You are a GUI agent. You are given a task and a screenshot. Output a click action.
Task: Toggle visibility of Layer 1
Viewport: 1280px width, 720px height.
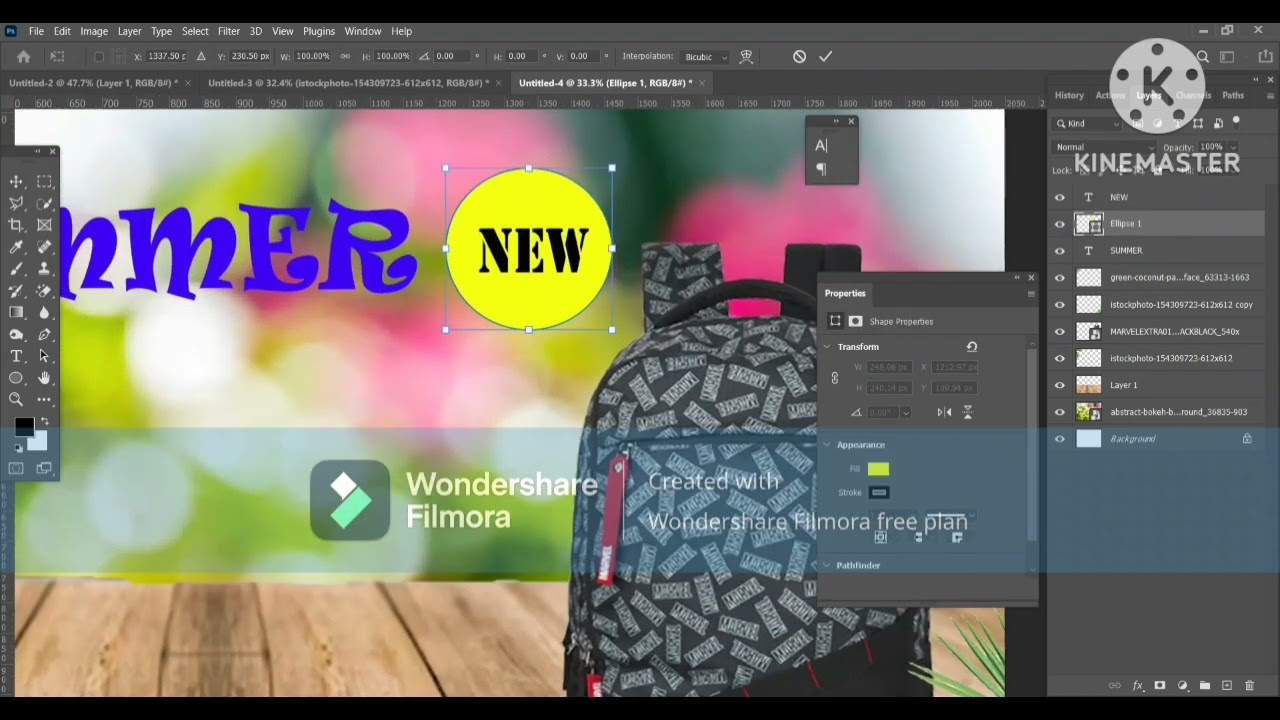1060,385
